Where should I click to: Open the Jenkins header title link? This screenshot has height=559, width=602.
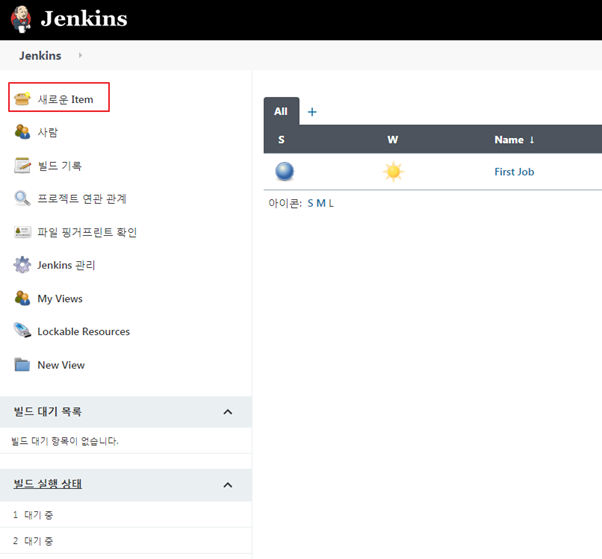pyautogui.click(x=84, y=18)
